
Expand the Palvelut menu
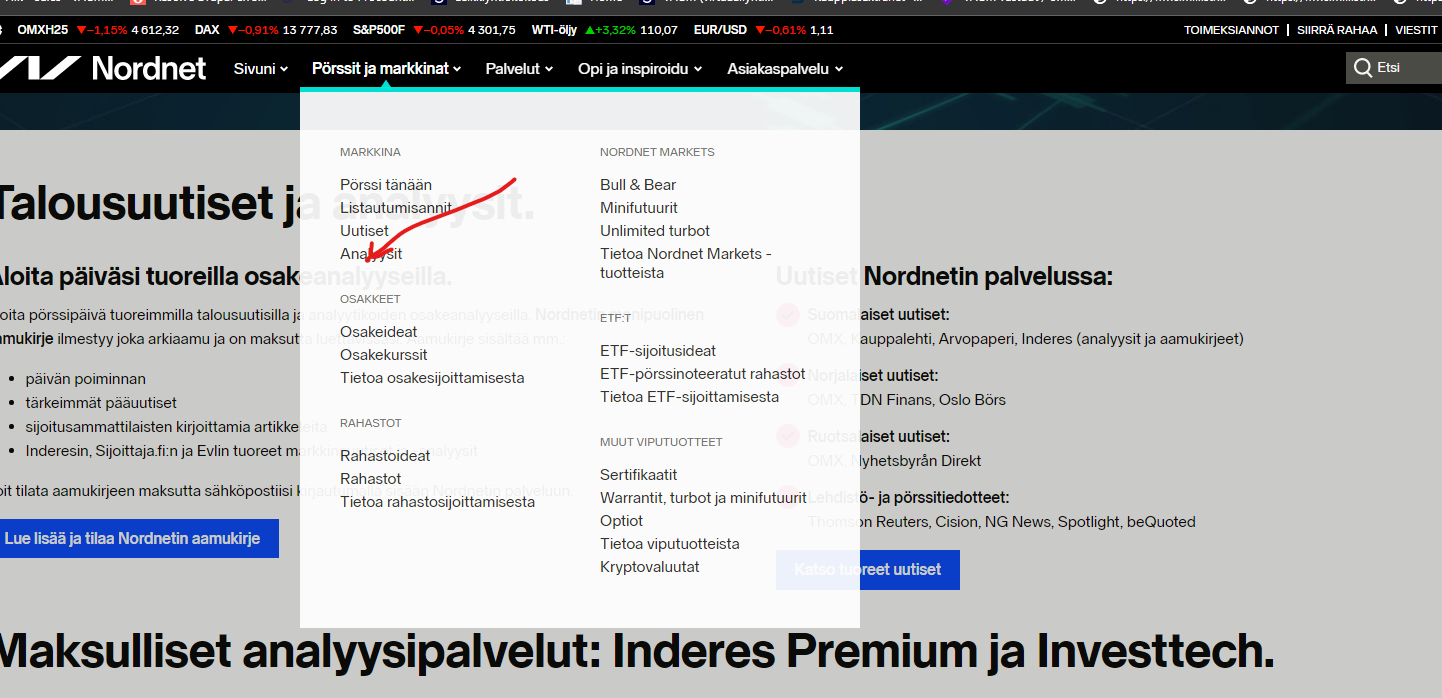tap(519, 69)
